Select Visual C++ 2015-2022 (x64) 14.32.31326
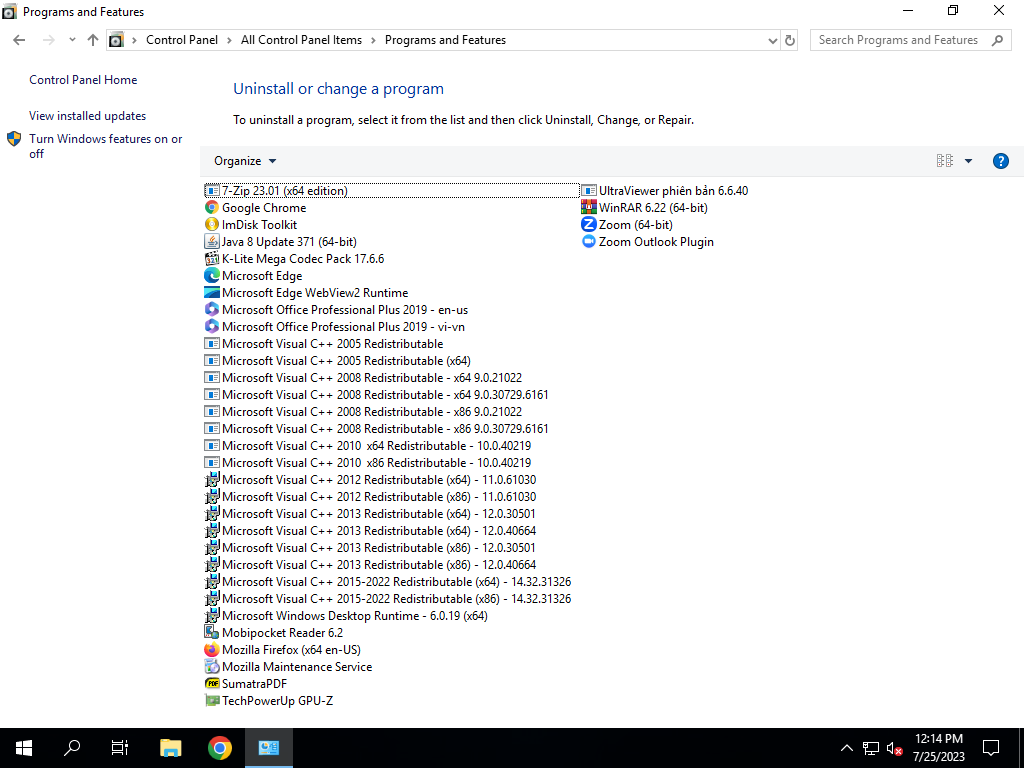The image size is (1024, 768). point(389,581)
